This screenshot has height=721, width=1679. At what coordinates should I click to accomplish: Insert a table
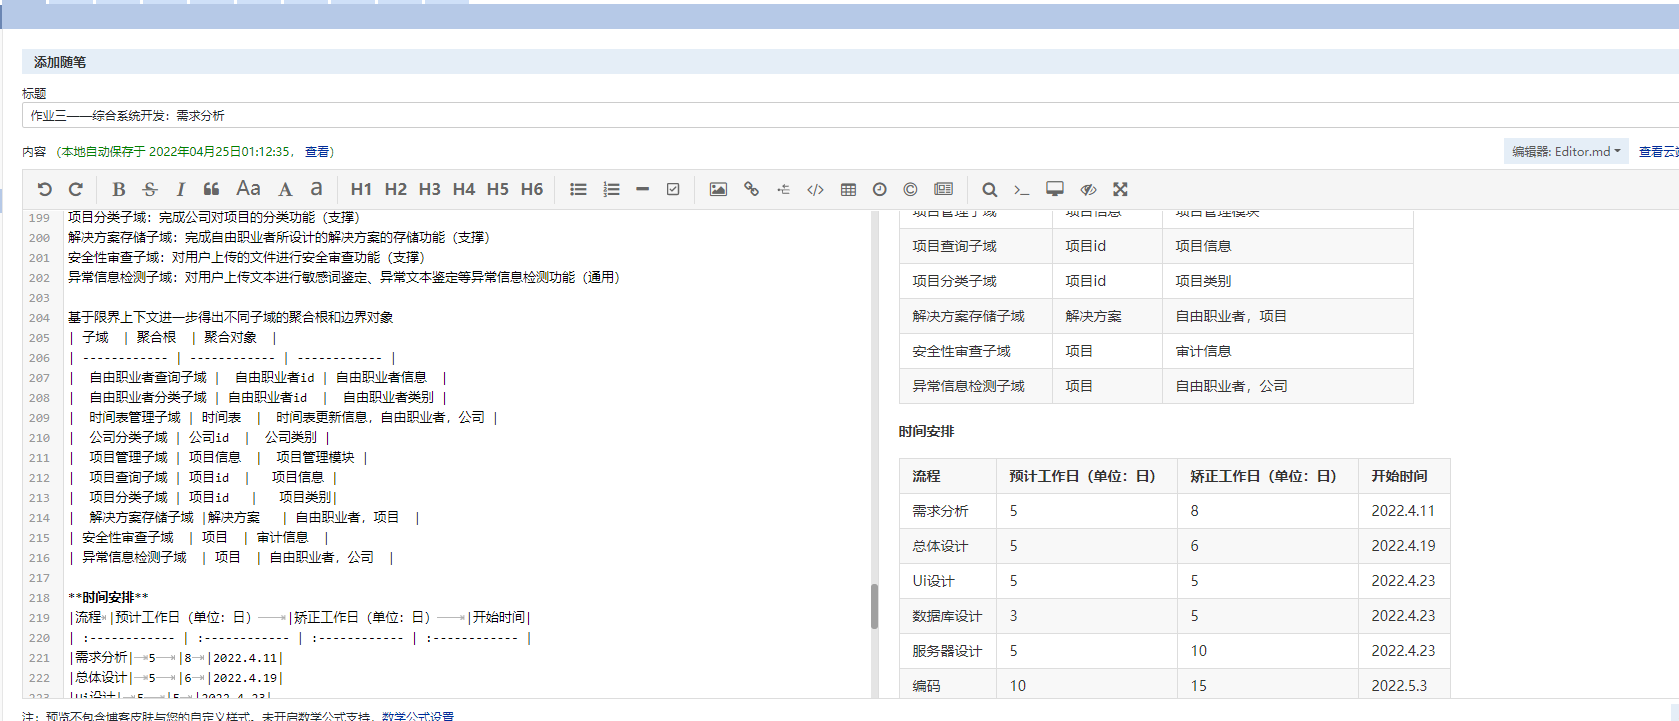tap(848, 189)
